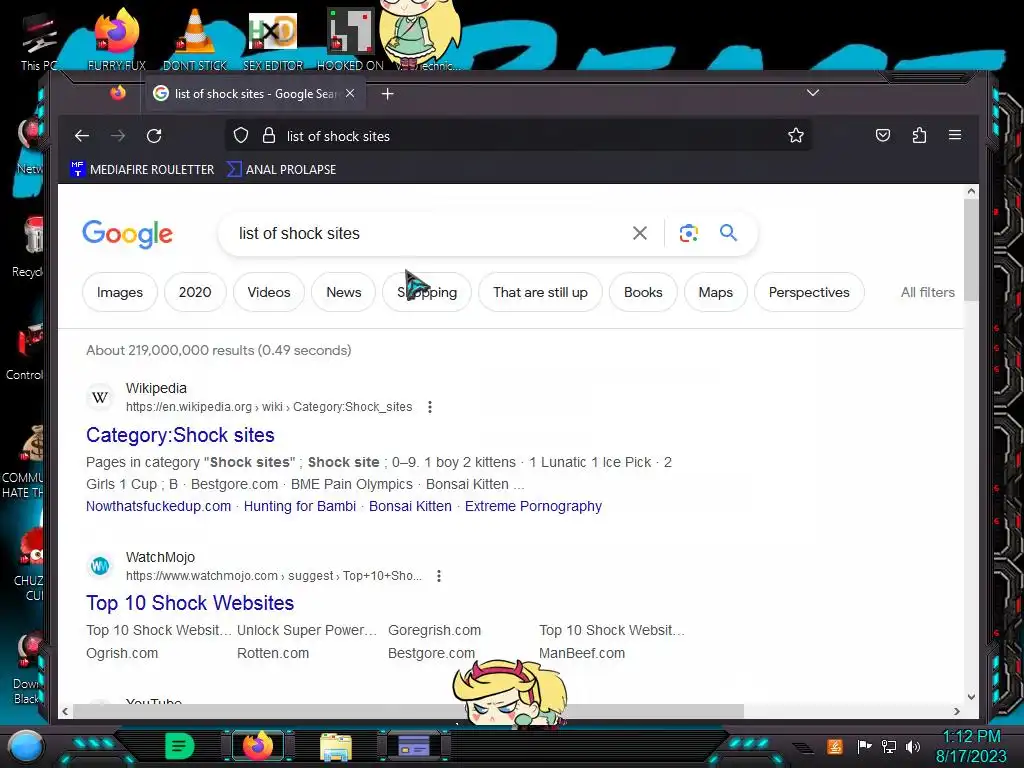1024x768 pixels.
Task: Select the Perspectives filter chip
Action: point(809,292)
